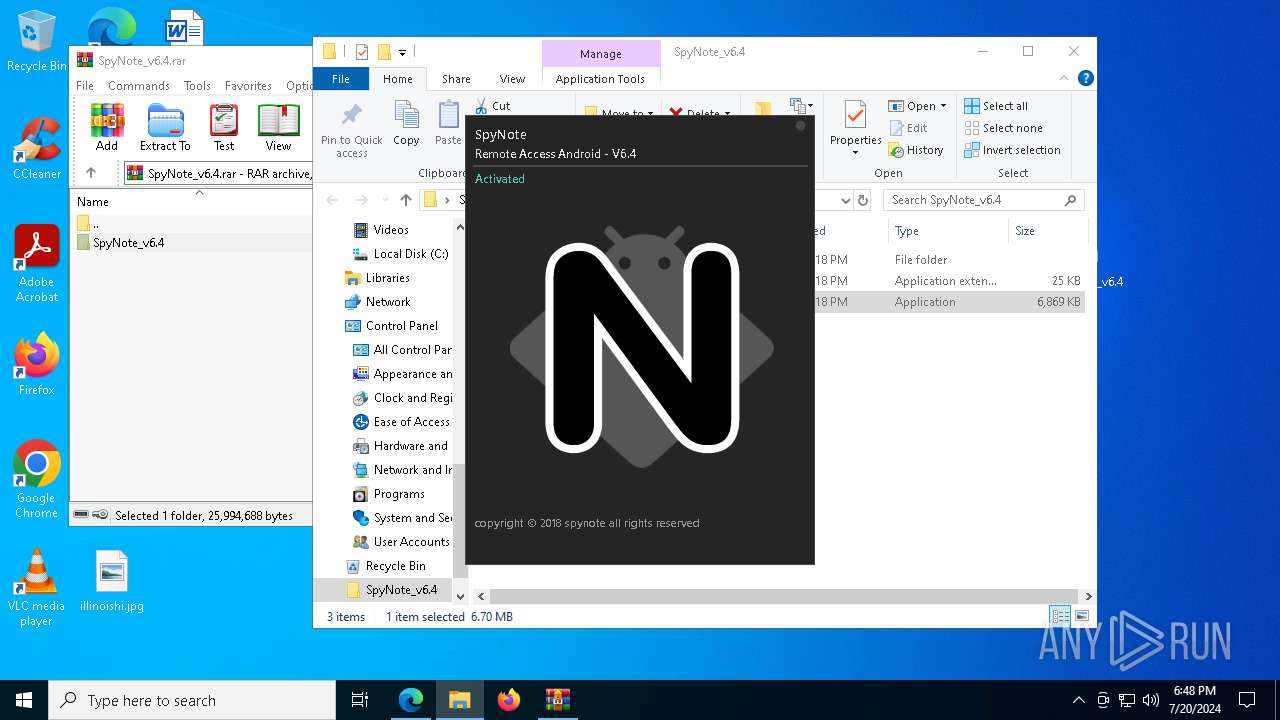Click the Manage contextual tab
The image size is (1280, 720).
(600, 54)
